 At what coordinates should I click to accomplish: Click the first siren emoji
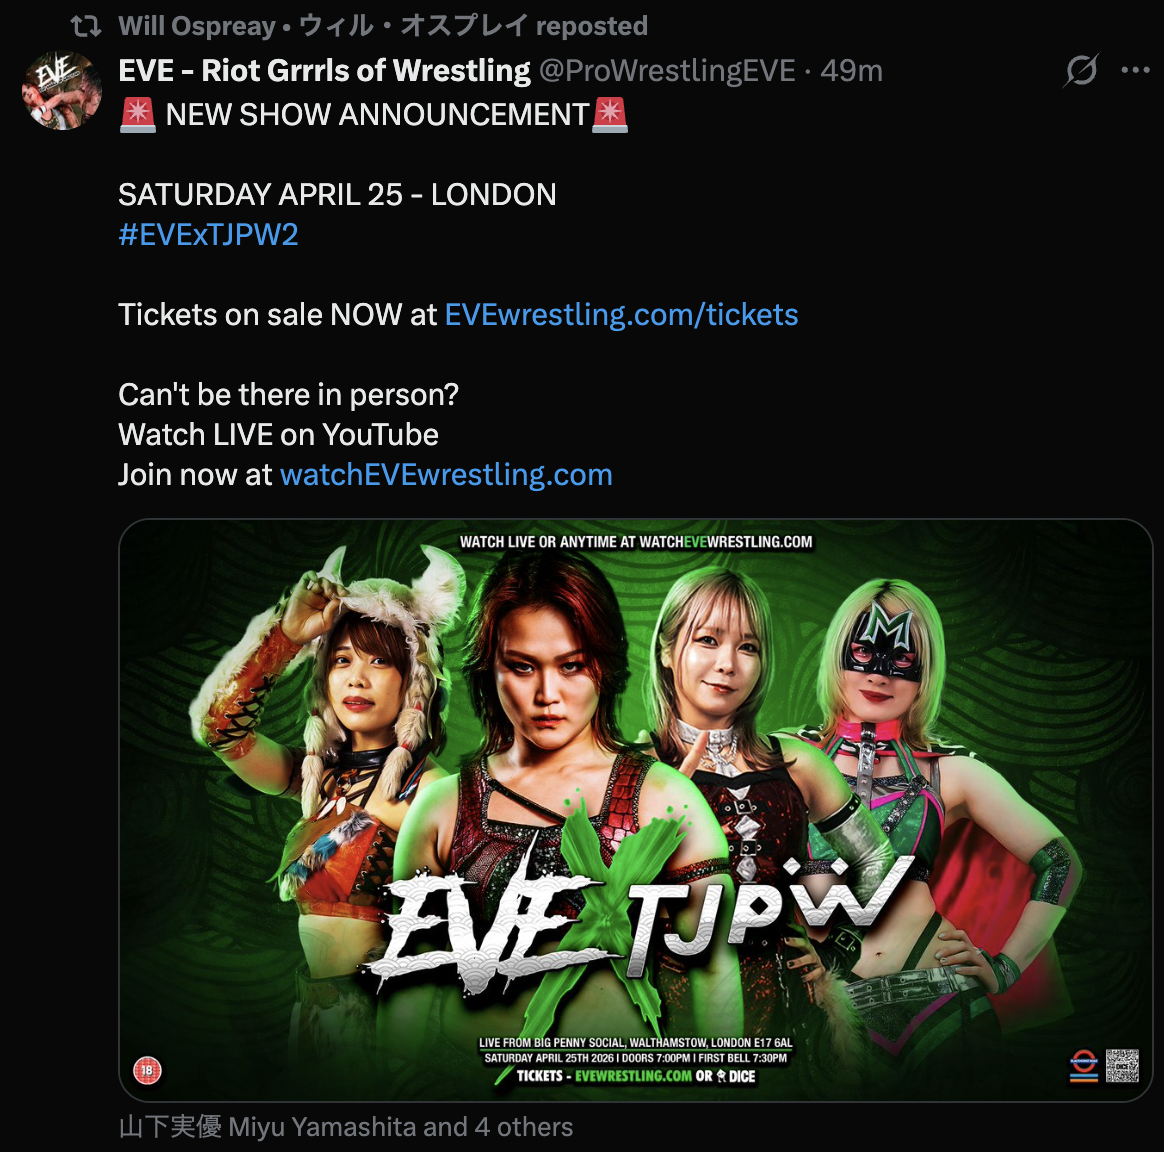(x=137, y=115)
